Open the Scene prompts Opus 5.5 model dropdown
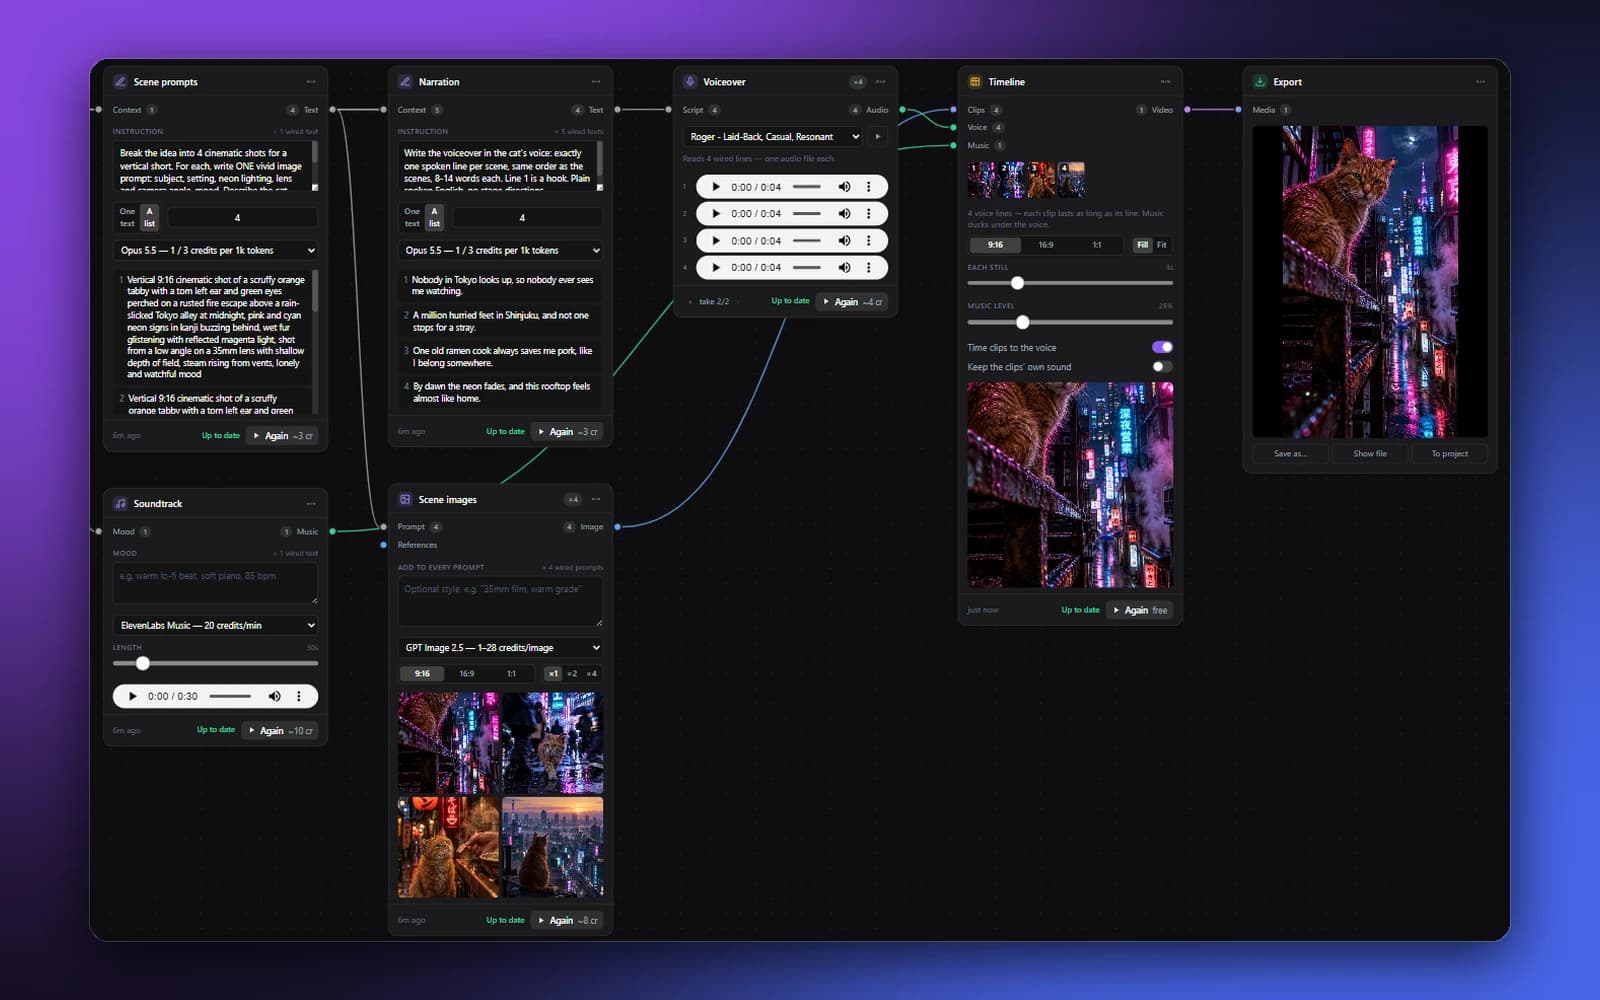 tap(216, 251)
